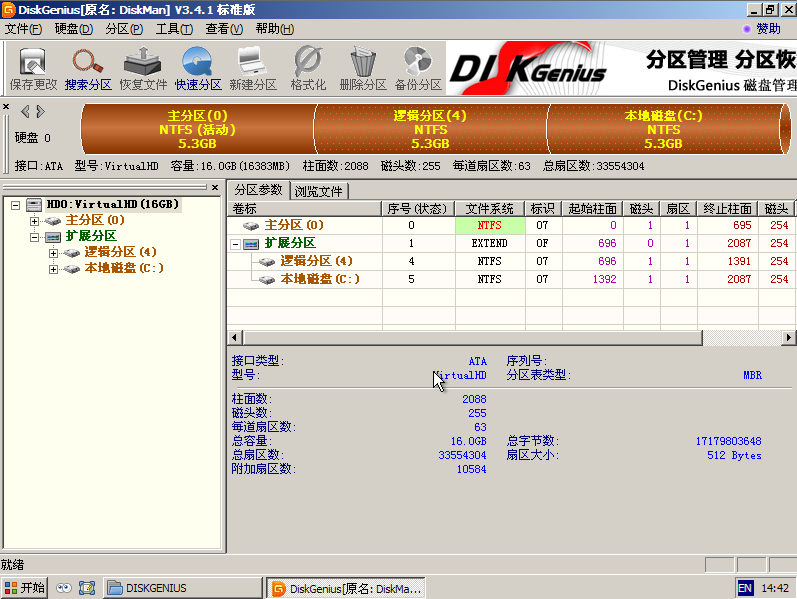Image resolution: width=797 pixels, height=599 pixels.
Task: Click the highlighted NTFS cell of 主分区(0)
Action: pos(490,225)
